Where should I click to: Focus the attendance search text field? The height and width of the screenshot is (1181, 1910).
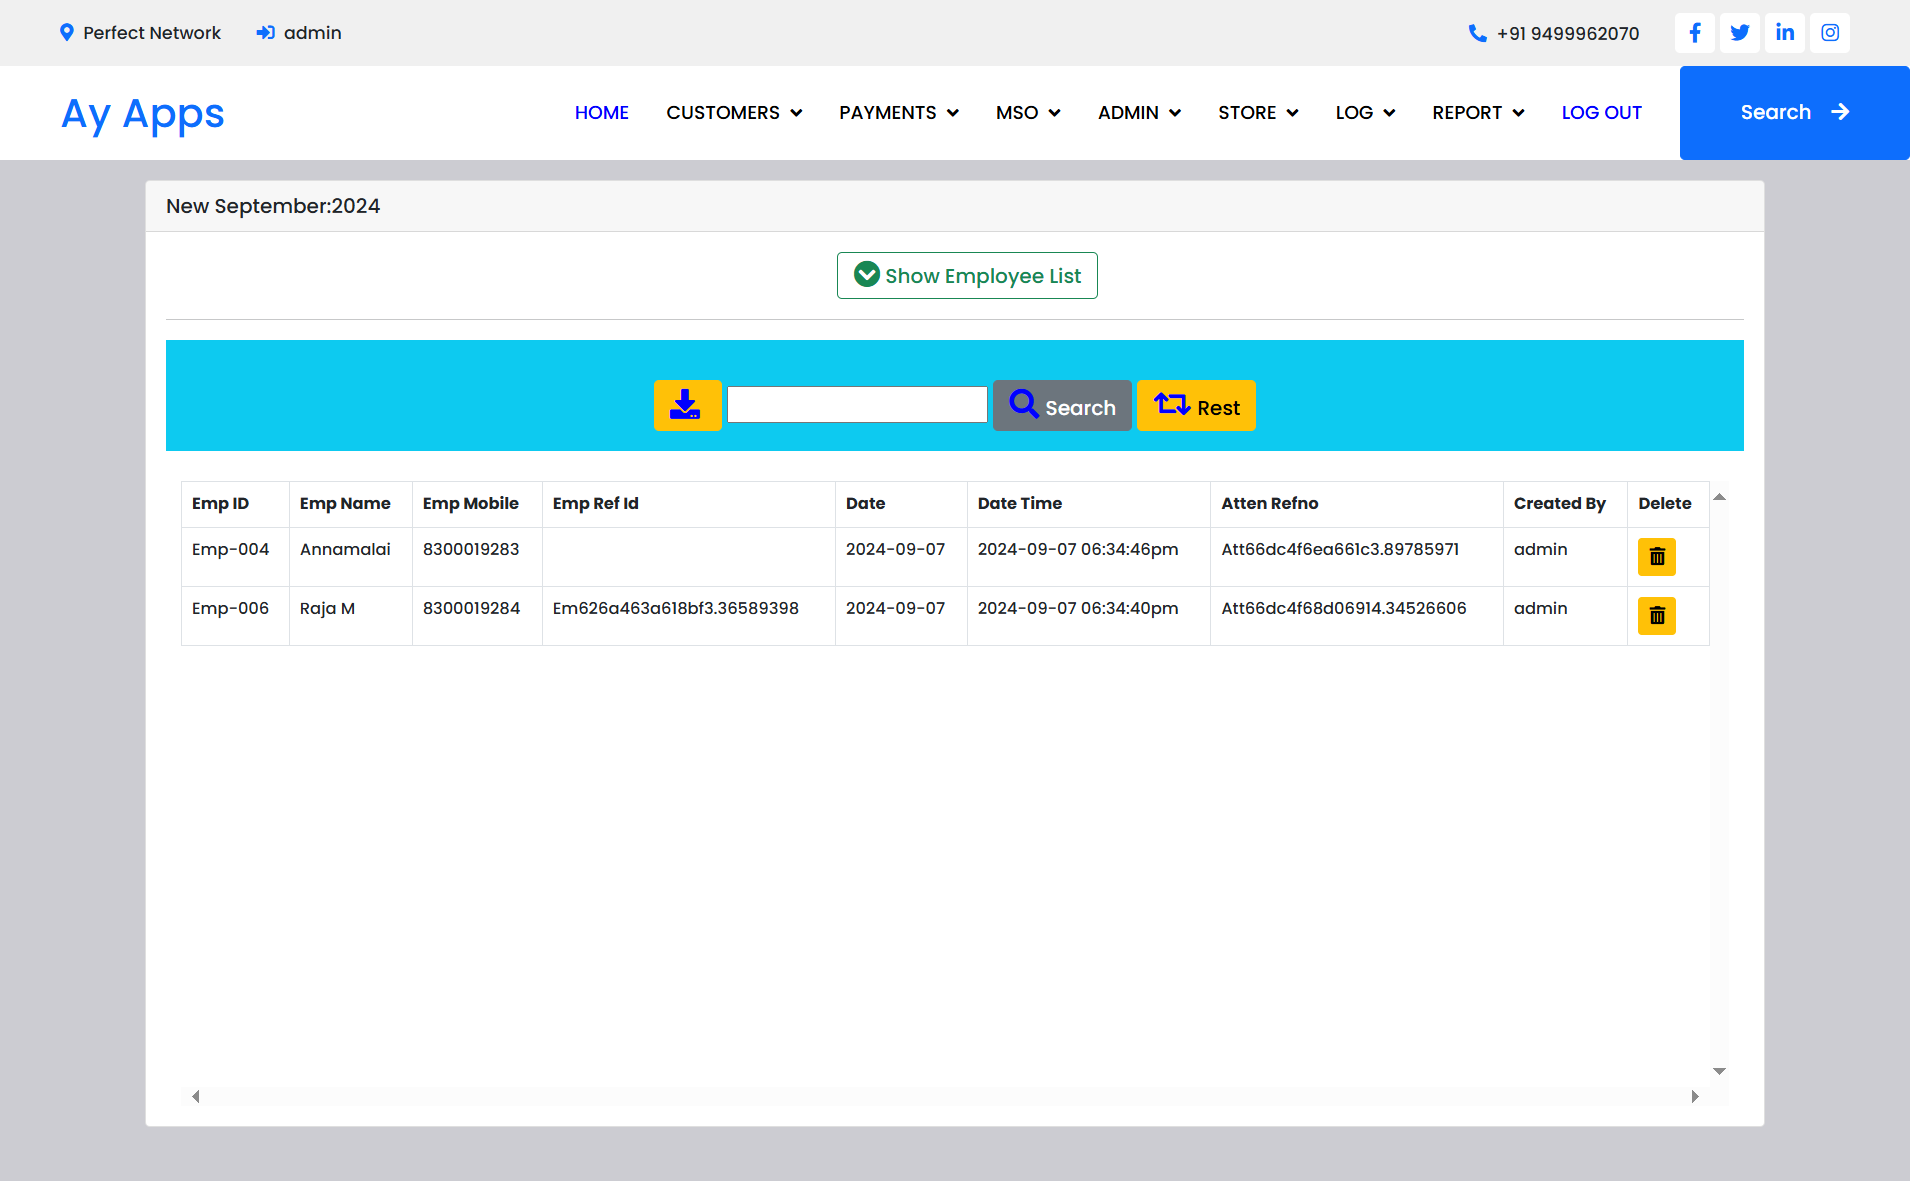pos(857,405)
